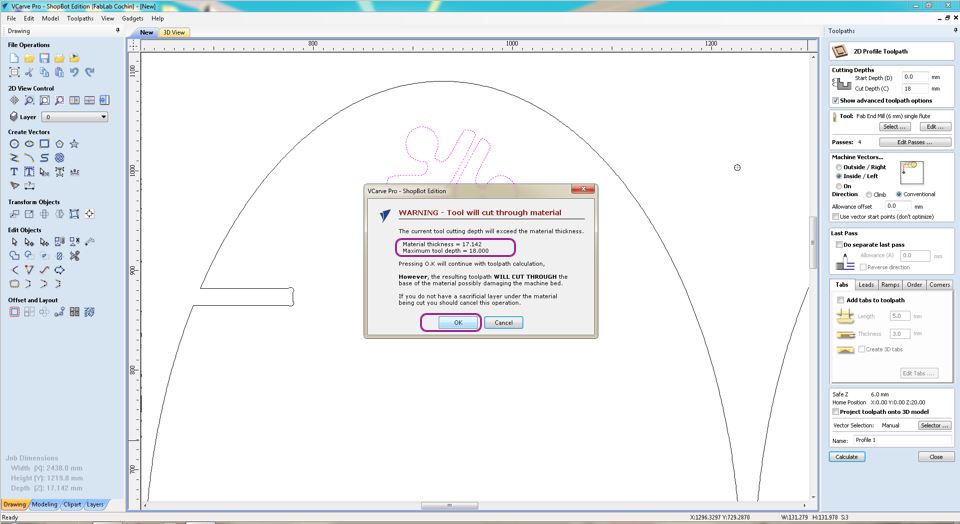Click the Start Depth input field

[x=915, y=77]
